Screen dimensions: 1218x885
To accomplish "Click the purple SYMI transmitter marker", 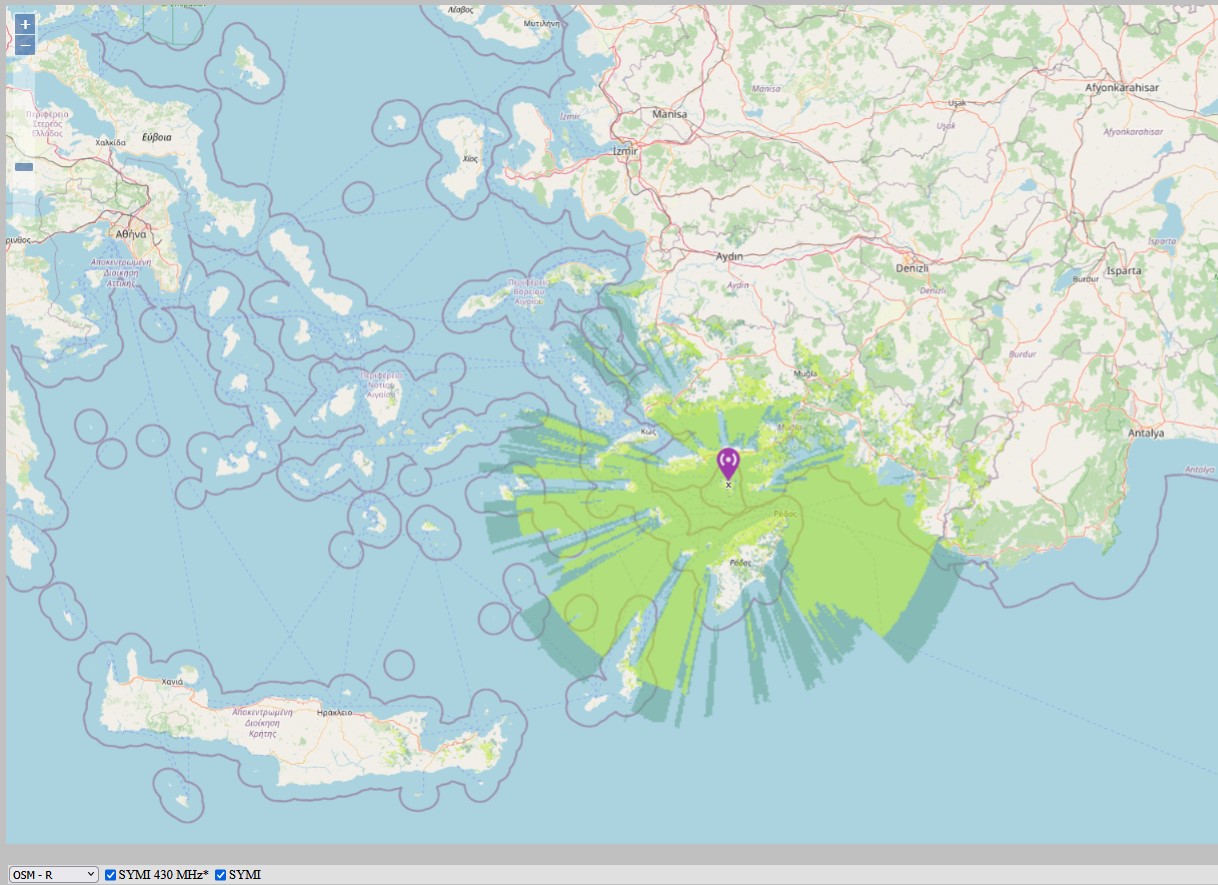I will [x=728, y=464].
